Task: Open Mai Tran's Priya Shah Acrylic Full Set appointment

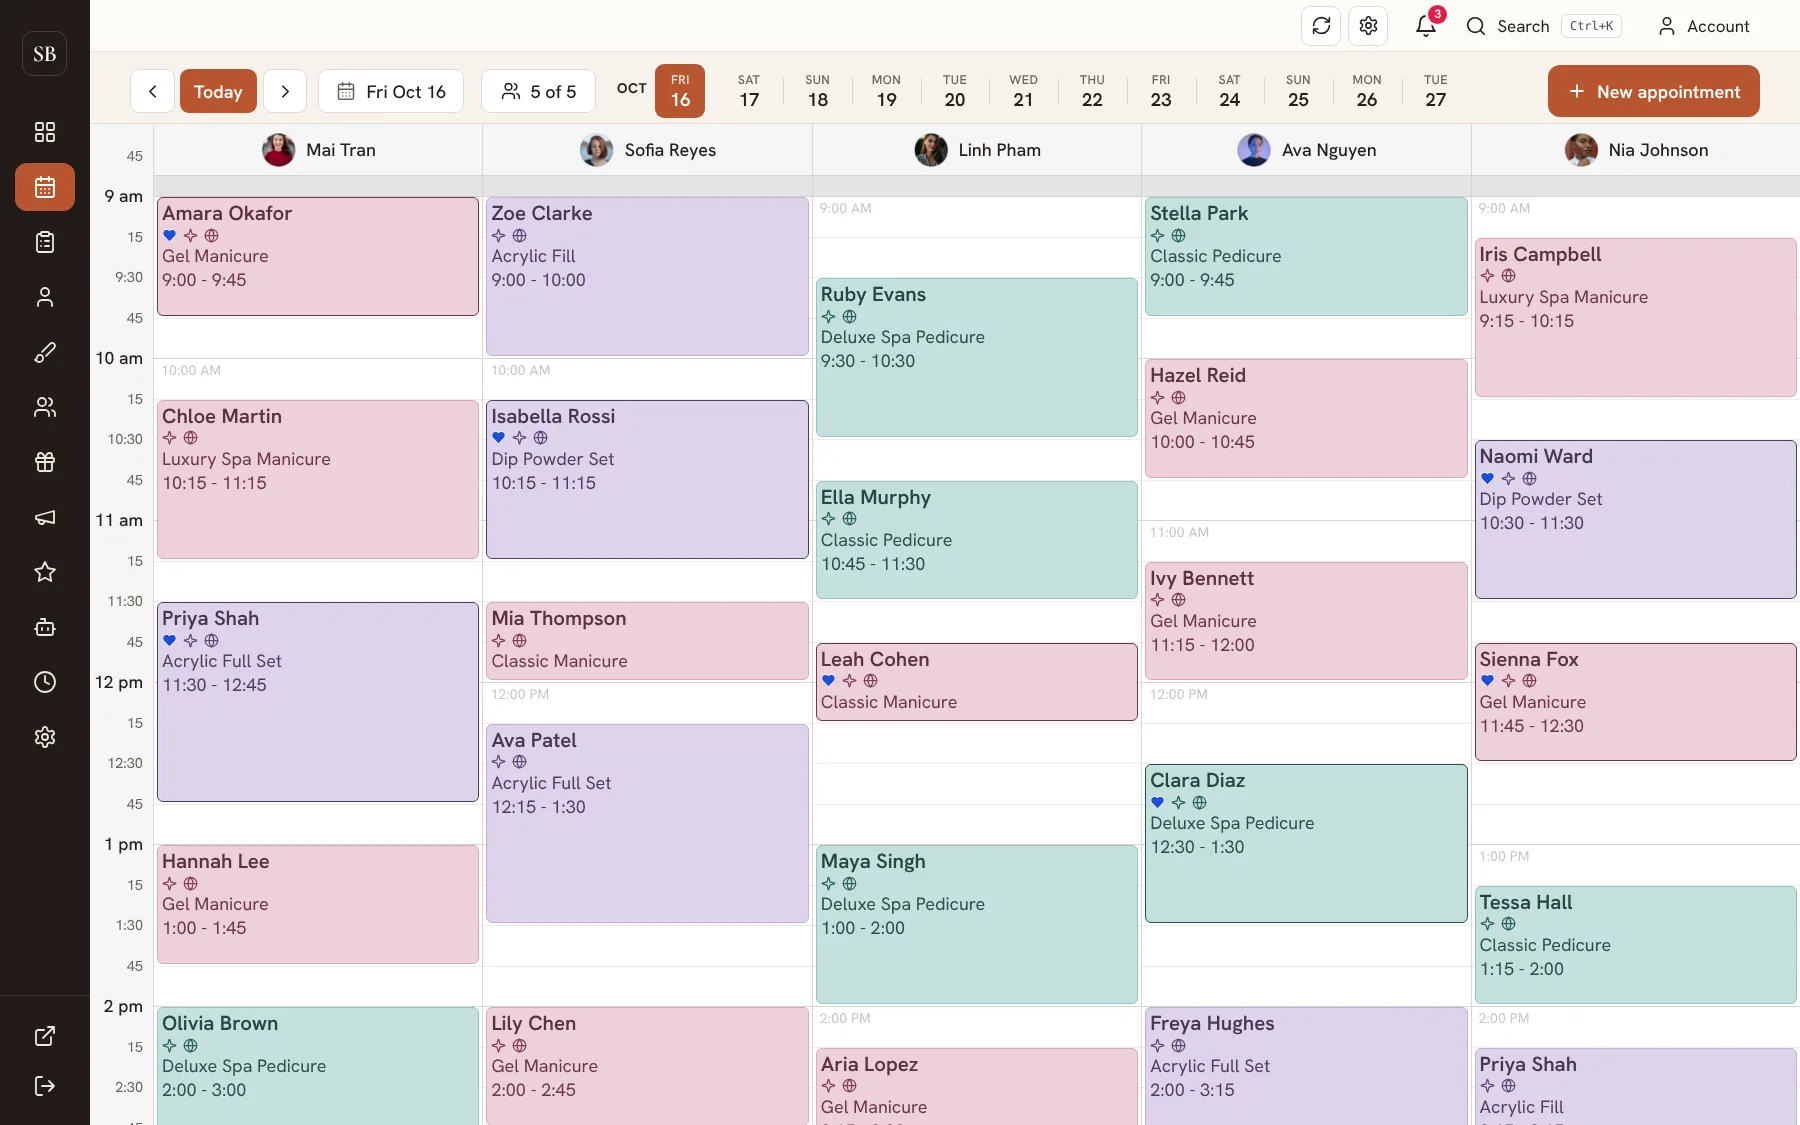Action: click(x=318, y=701)
